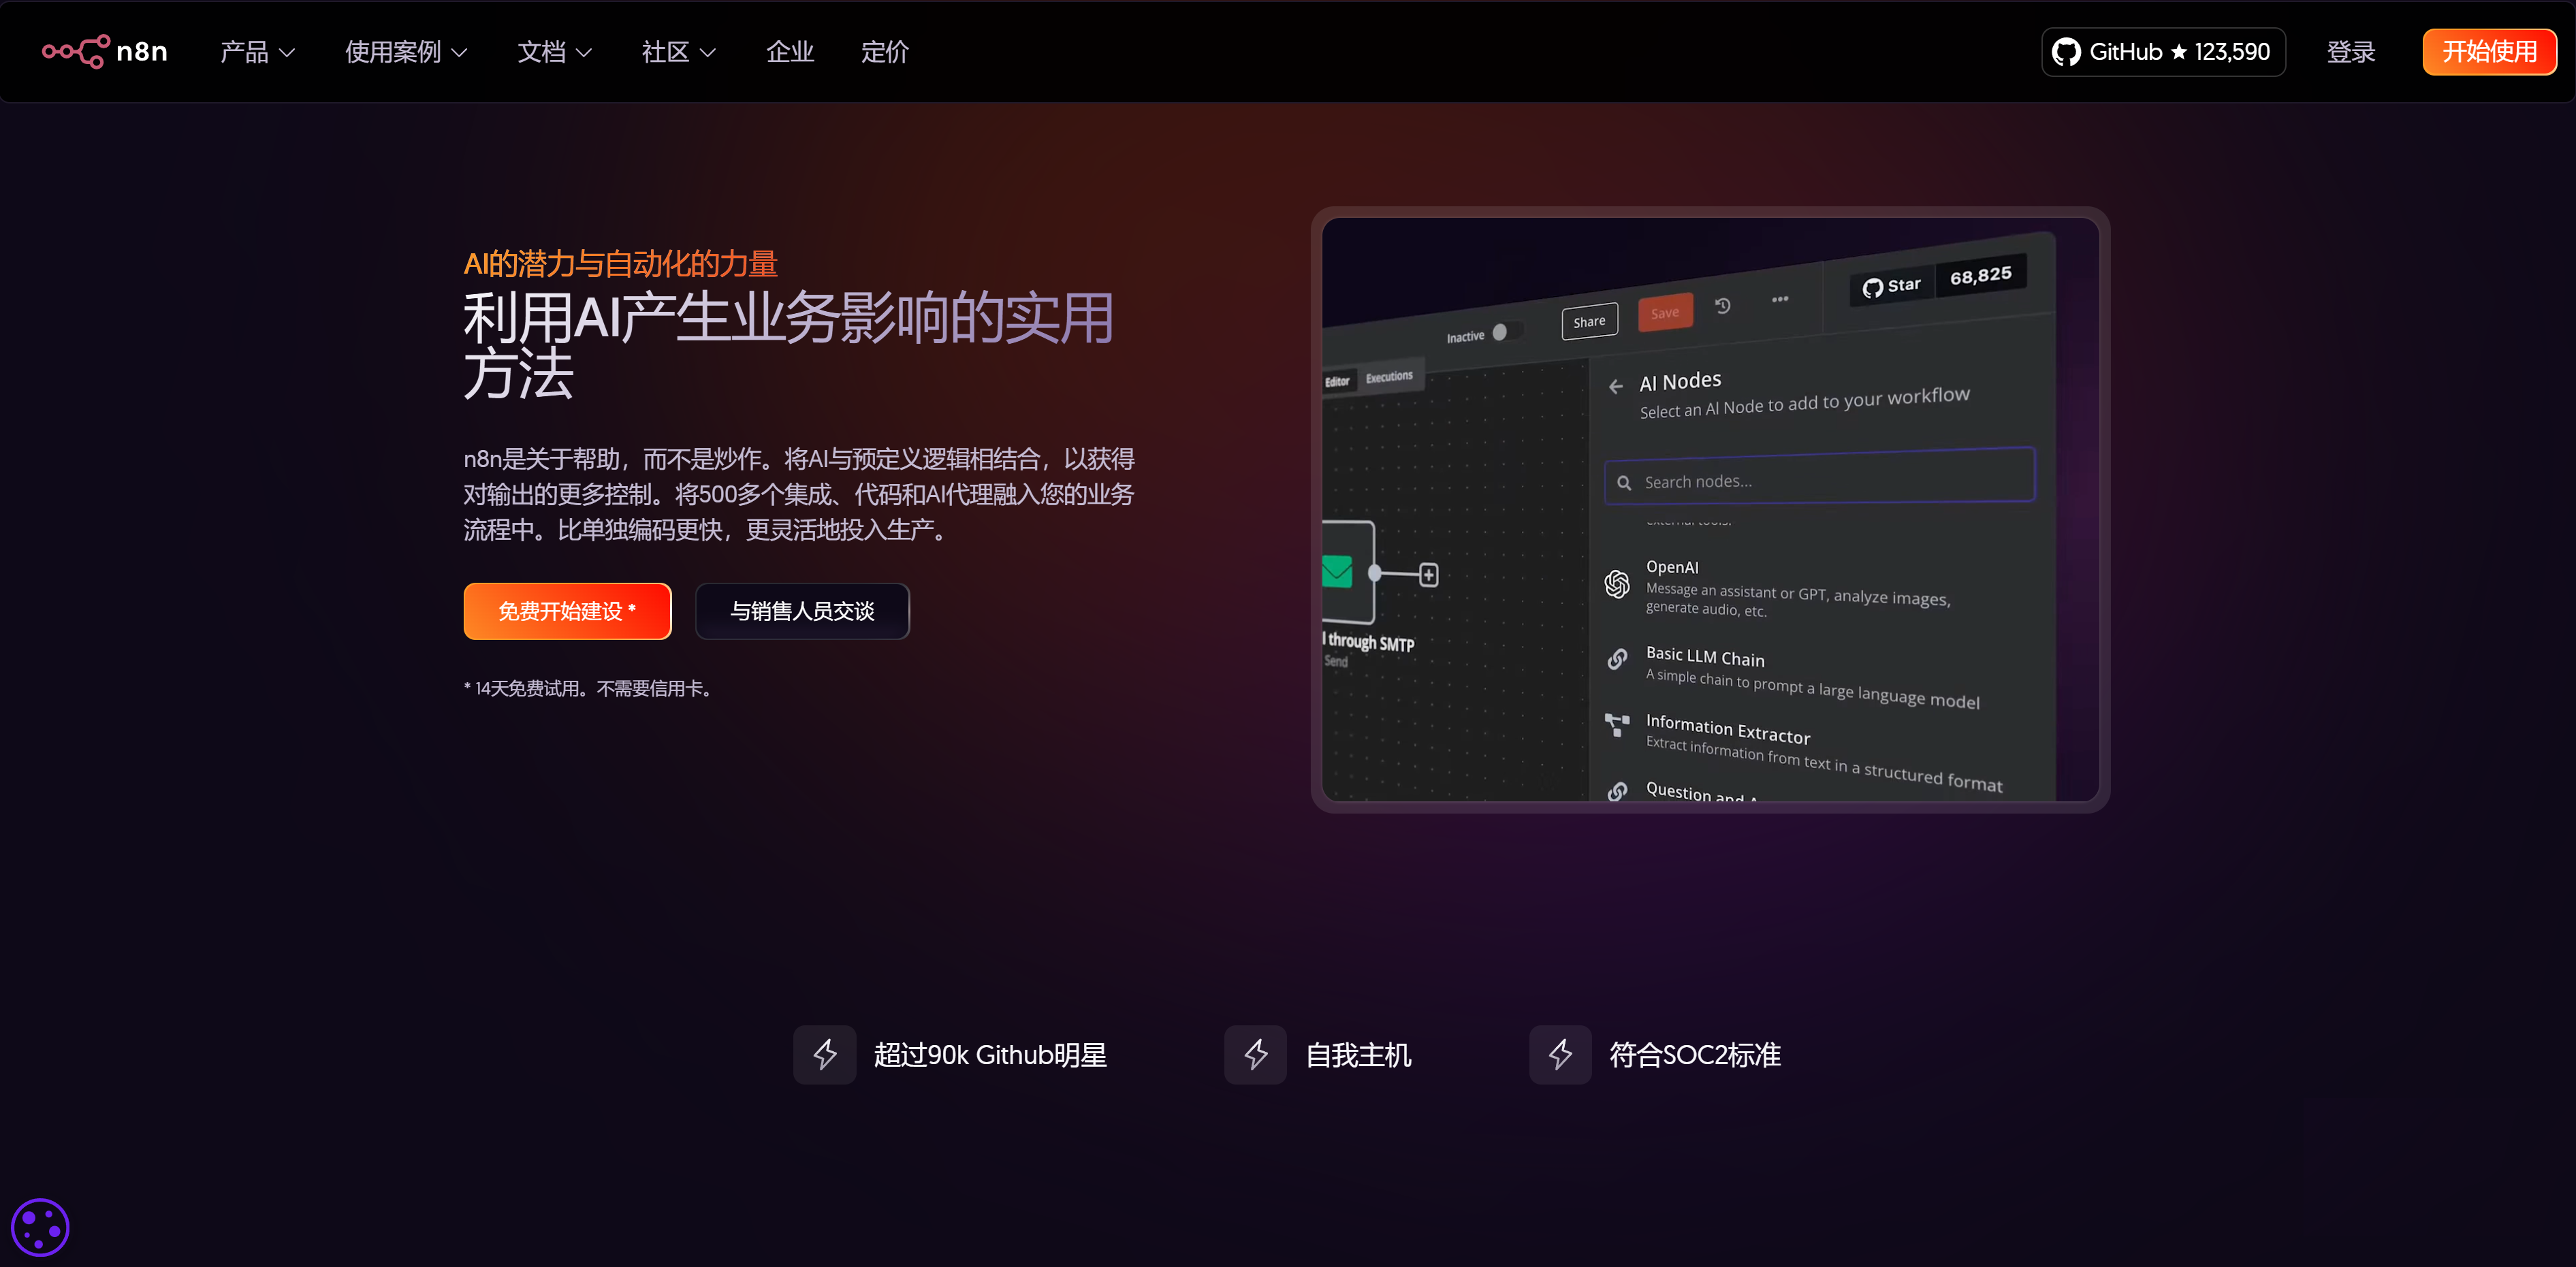Open the 产品 dropdown menu
Image resolution: width=2576 pixels, height=1267 pixels.
(257, 52)
